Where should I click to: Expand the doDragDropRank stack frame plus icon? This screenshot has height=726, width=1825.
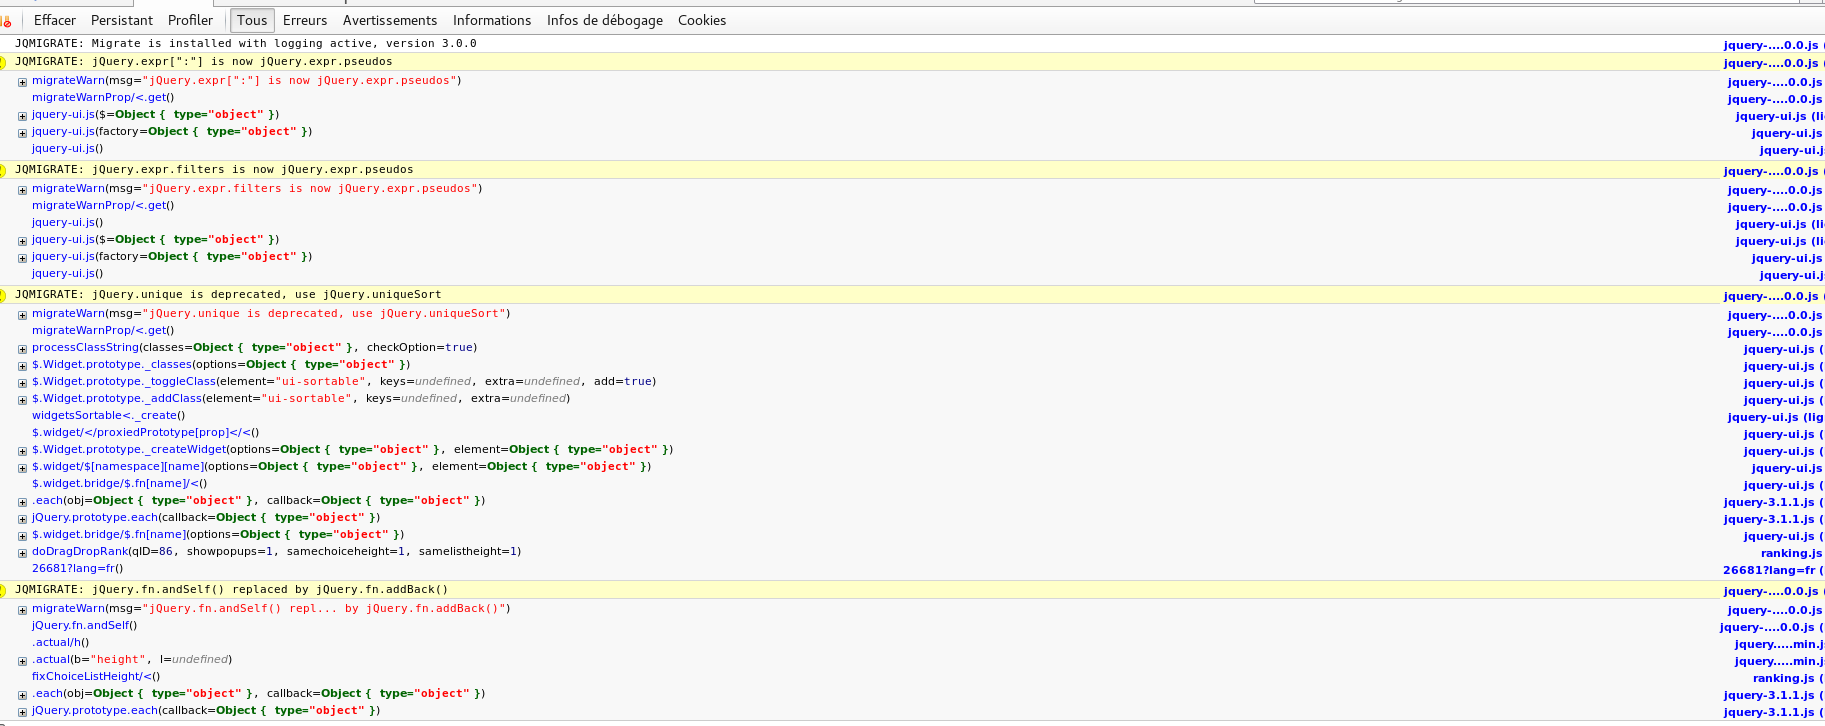(22, 553)
